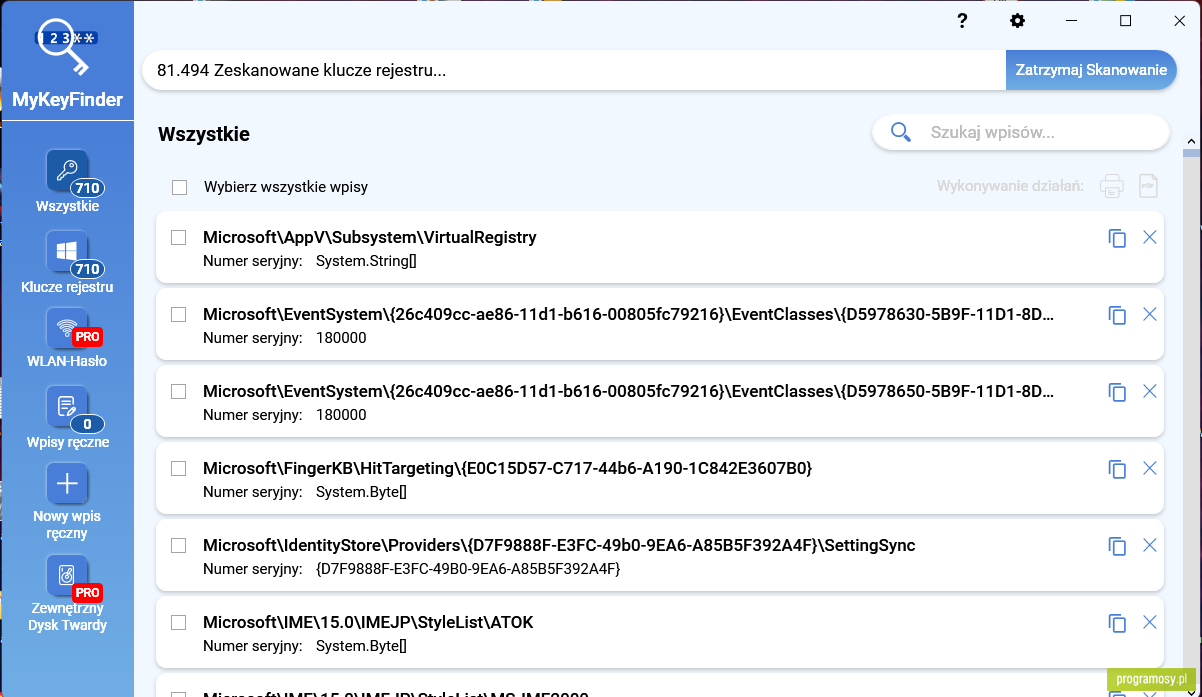Select the FingerKB HitTargeting row title

tap(508, 468)
